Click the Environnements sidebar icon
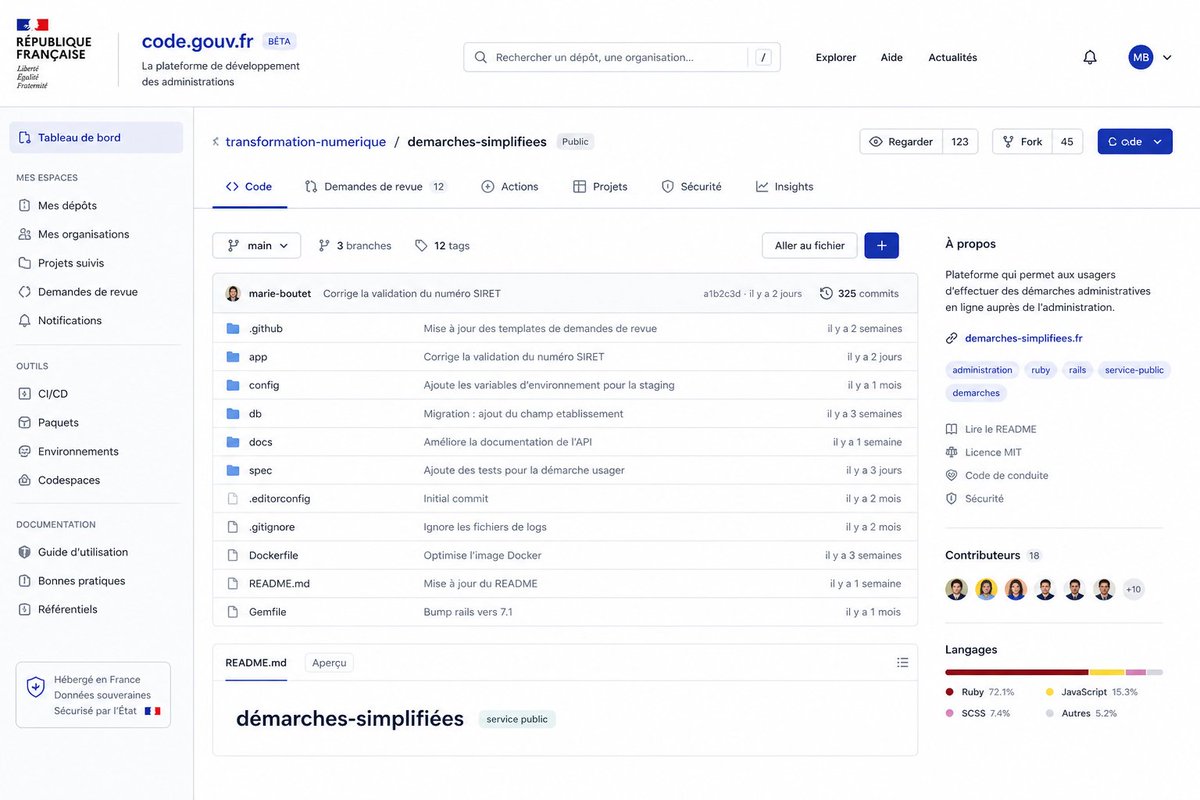Viewport: 1200px width, 800px height. click(25, 451)
